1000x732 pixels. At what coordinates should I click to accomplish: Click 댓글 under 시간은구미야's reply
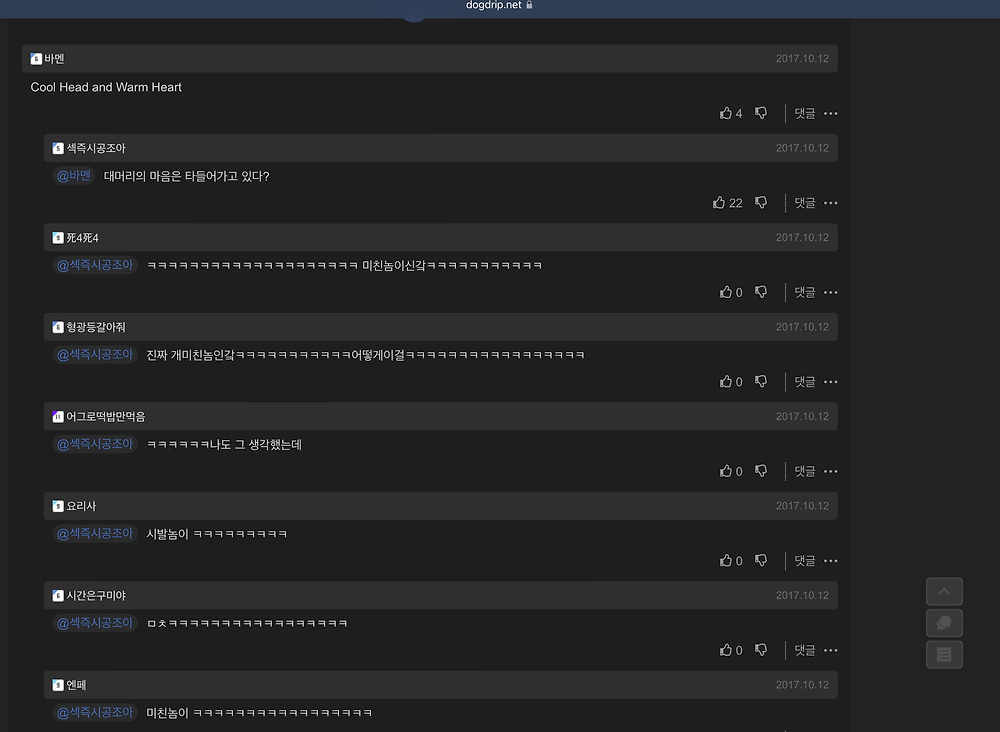[804, 650]
